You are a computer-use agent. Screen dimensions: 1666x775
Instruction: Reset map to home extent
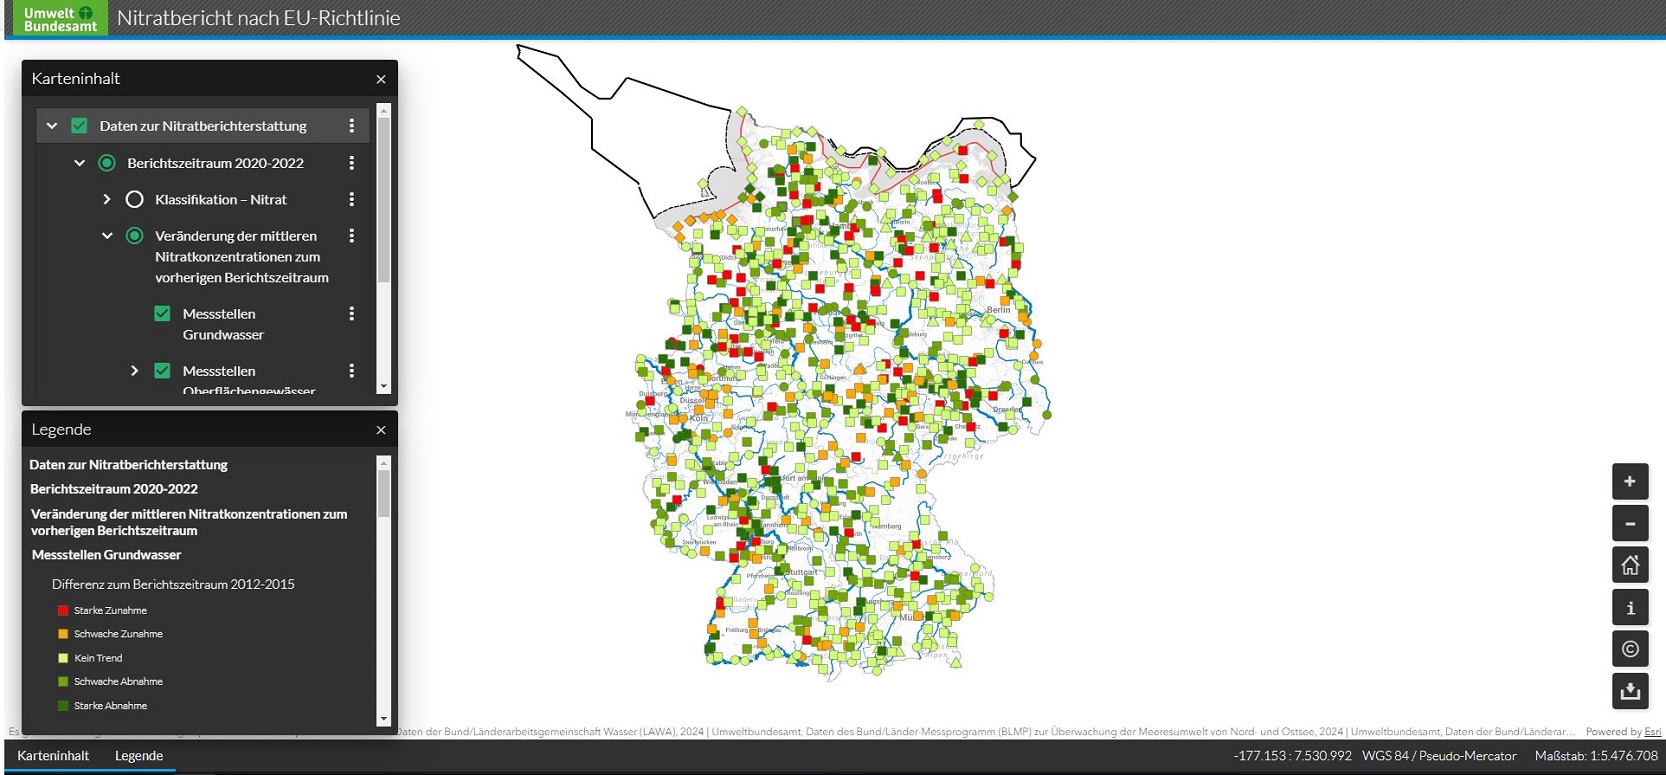click(1629, 566)
